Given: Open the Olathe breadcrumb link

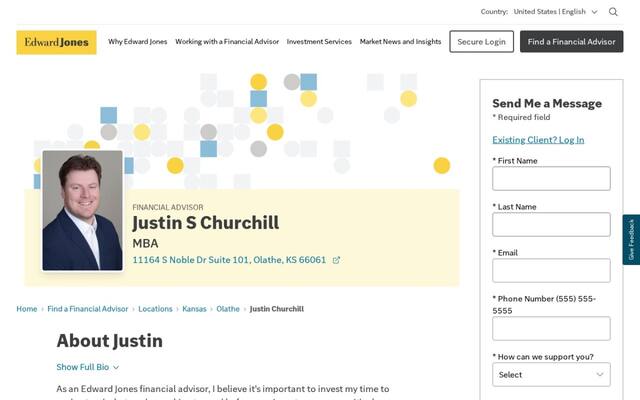Looking at the screenshot, I should (228, 309).
